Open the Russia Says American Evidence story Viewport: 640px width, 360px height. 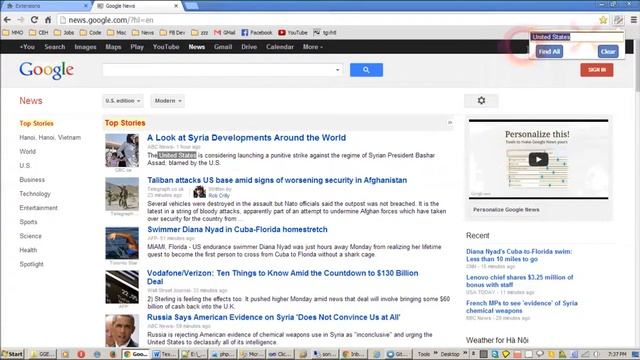[273, 317]
